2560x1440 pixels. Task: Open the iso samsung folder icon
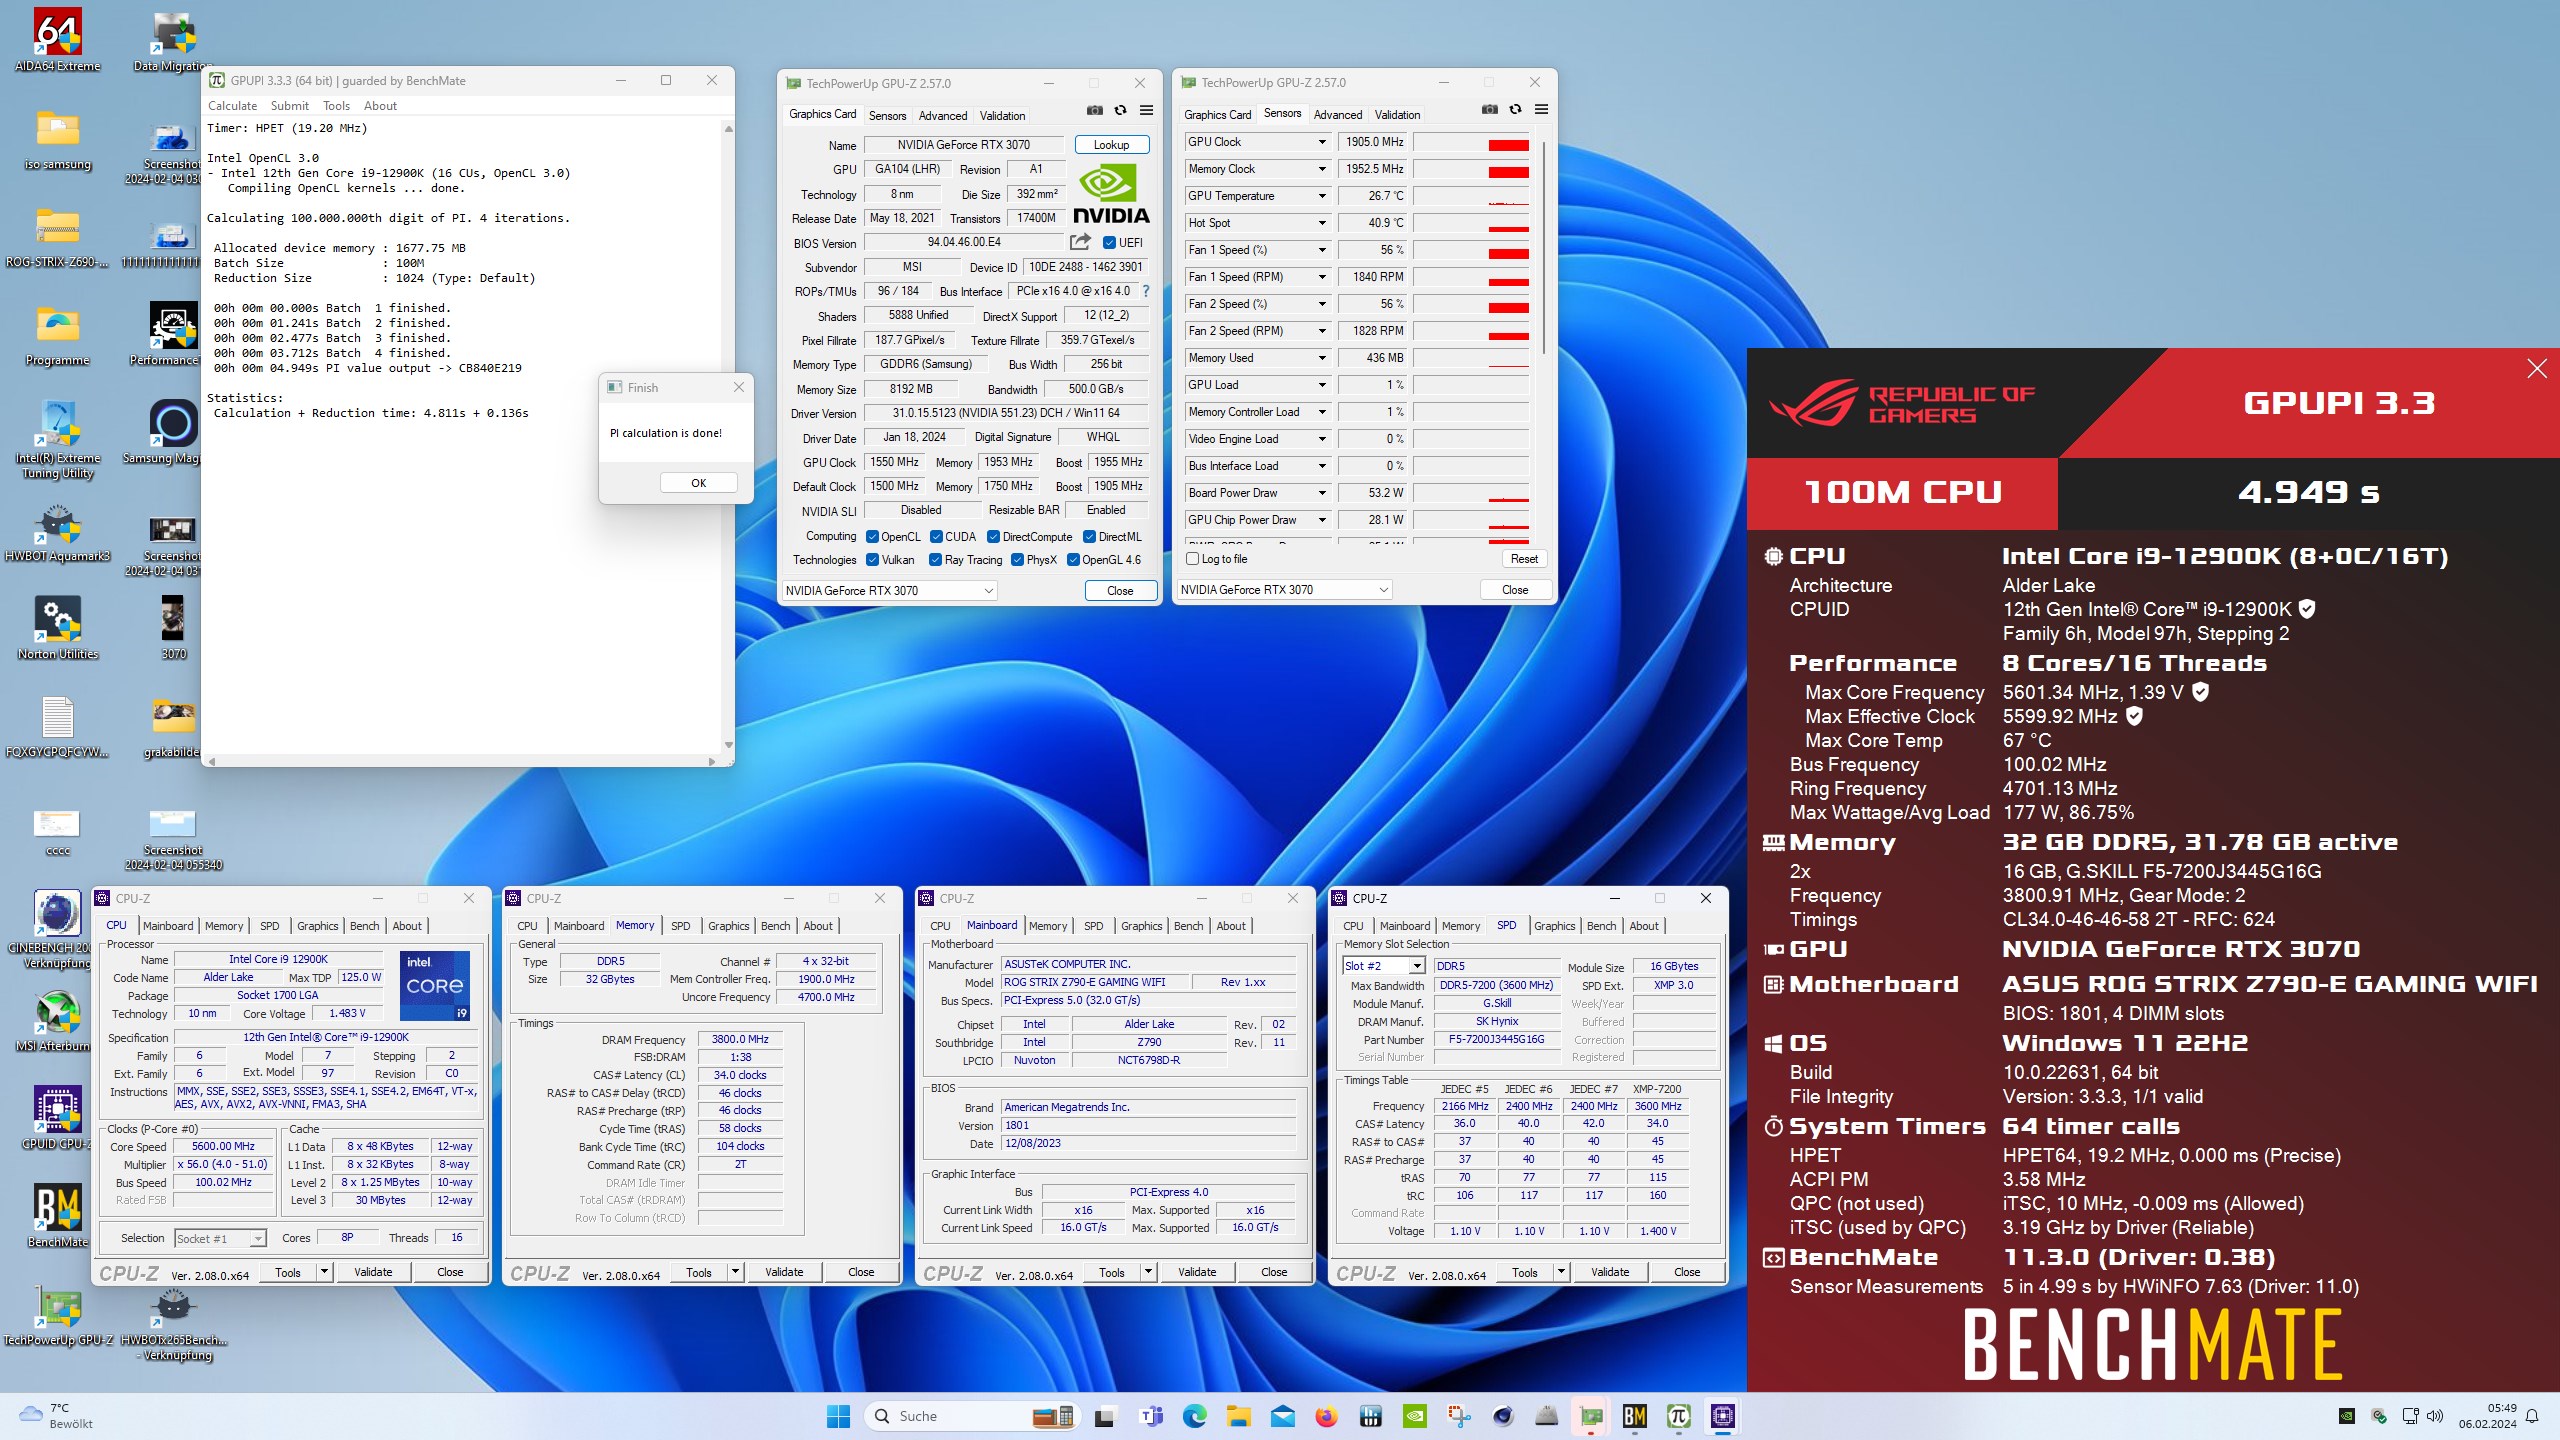pos(58,140)
